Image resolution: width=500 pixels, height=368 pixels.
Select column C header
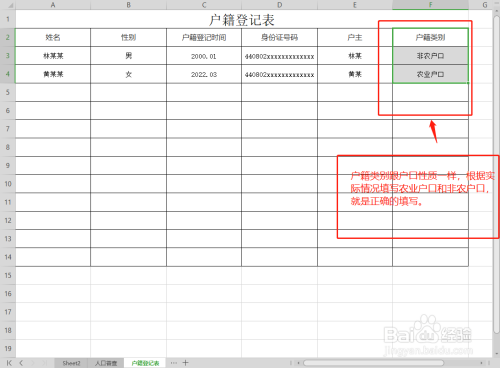coord(204,5)
